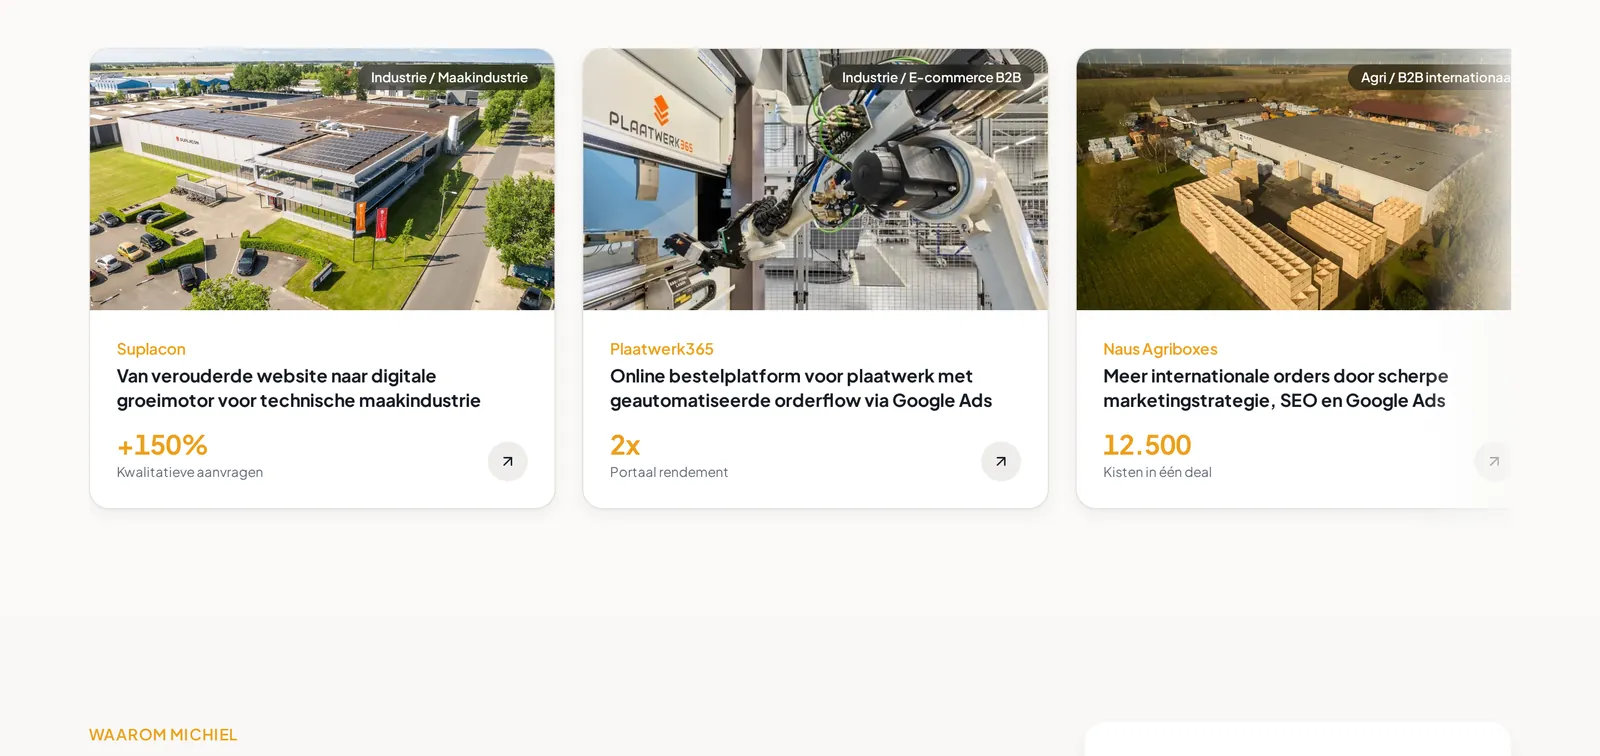Select the Industrie / E-commerce B2B tag
Viewport: 1600px width, 756px height.
pos(931,77)
